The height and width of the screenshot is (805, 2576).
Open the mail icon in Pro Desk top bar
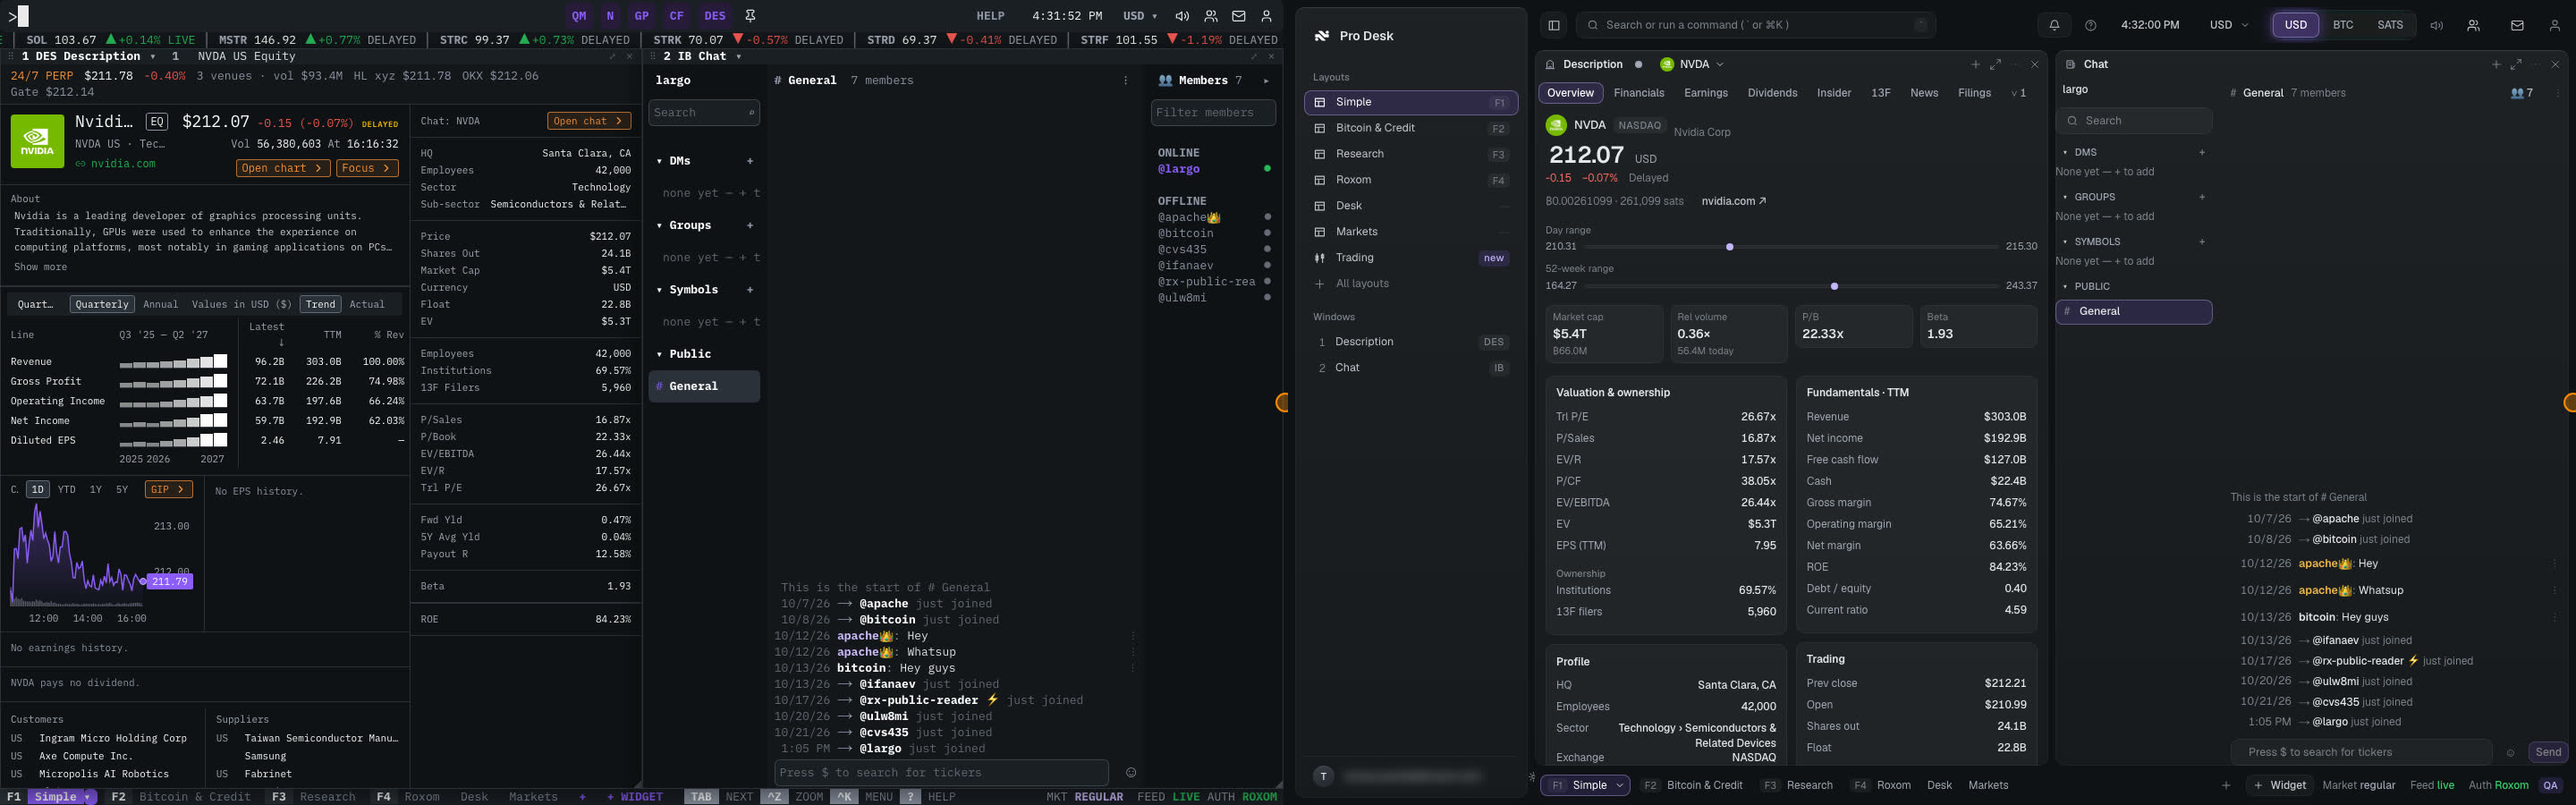[x=2517, y=25]
